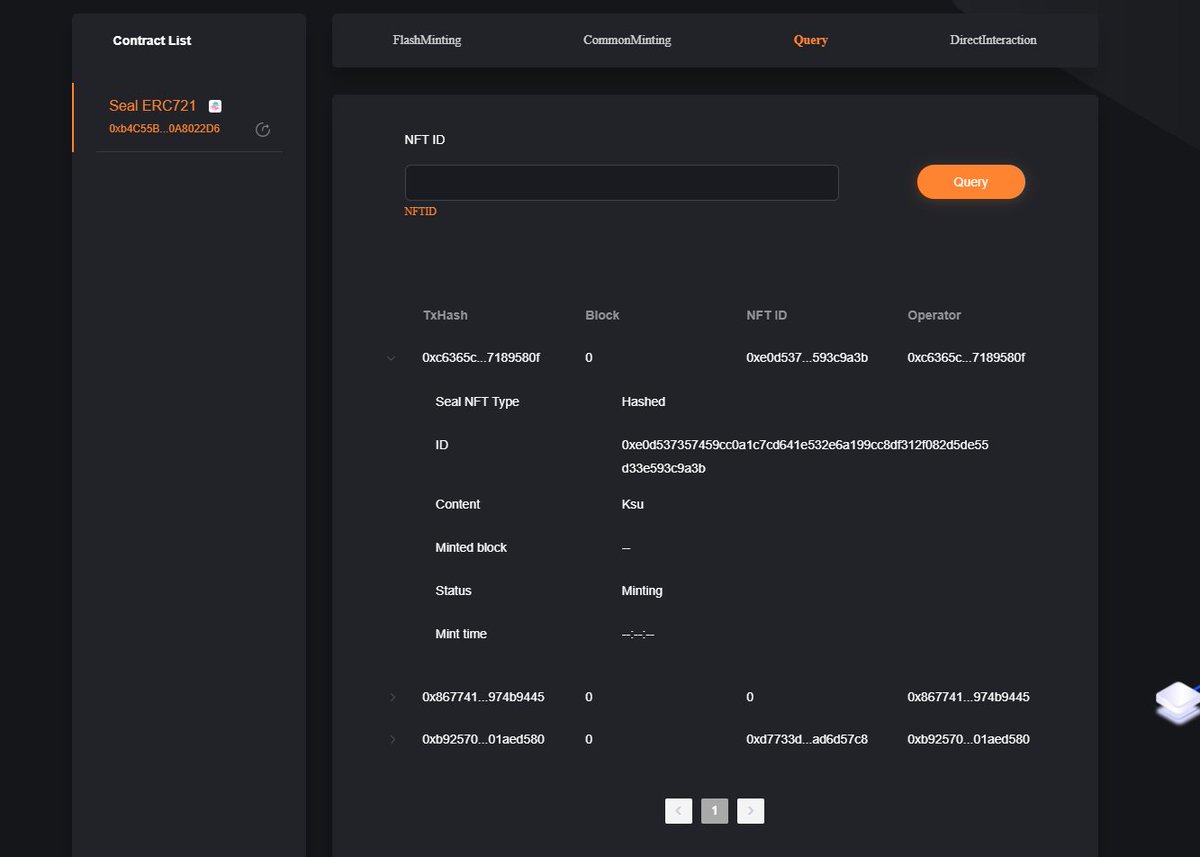Screen dimensions: 1200x857
Task: Click the orange Query button
Action: tap(971, 182)
